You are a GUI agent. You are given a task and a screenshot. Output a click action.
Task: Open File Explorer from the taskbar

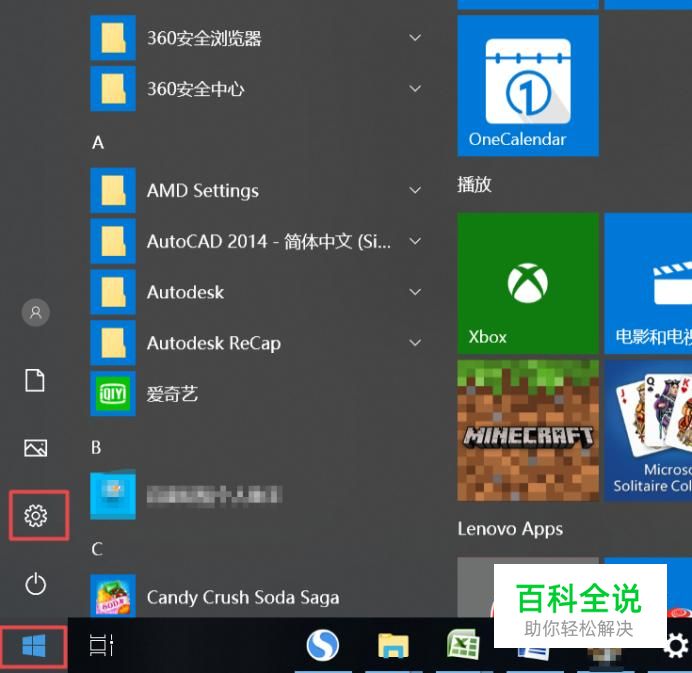(x=393, y=645)
